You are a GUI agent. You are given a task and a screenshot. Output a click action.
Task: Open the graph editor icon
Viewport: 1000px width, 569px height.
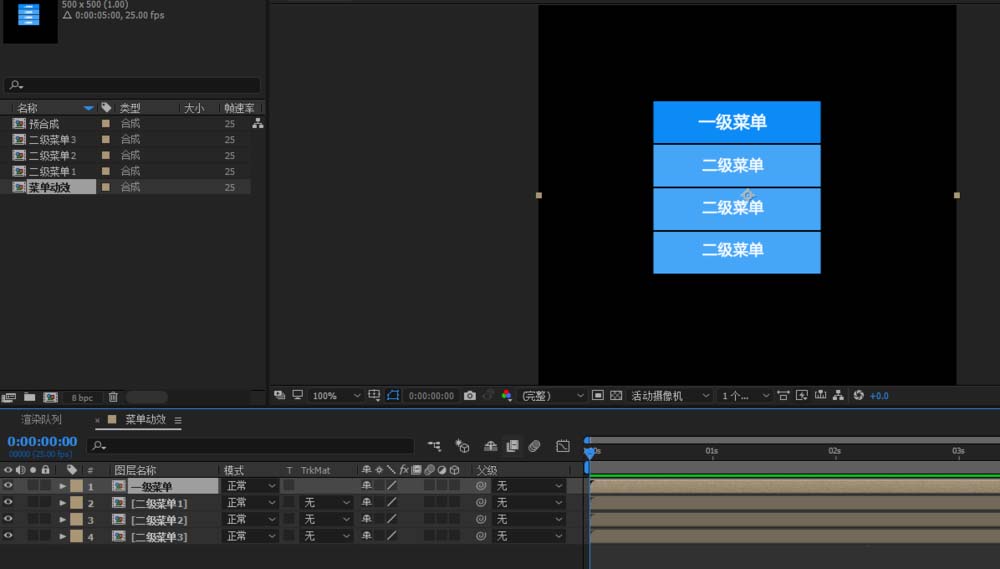coord(562,446)
